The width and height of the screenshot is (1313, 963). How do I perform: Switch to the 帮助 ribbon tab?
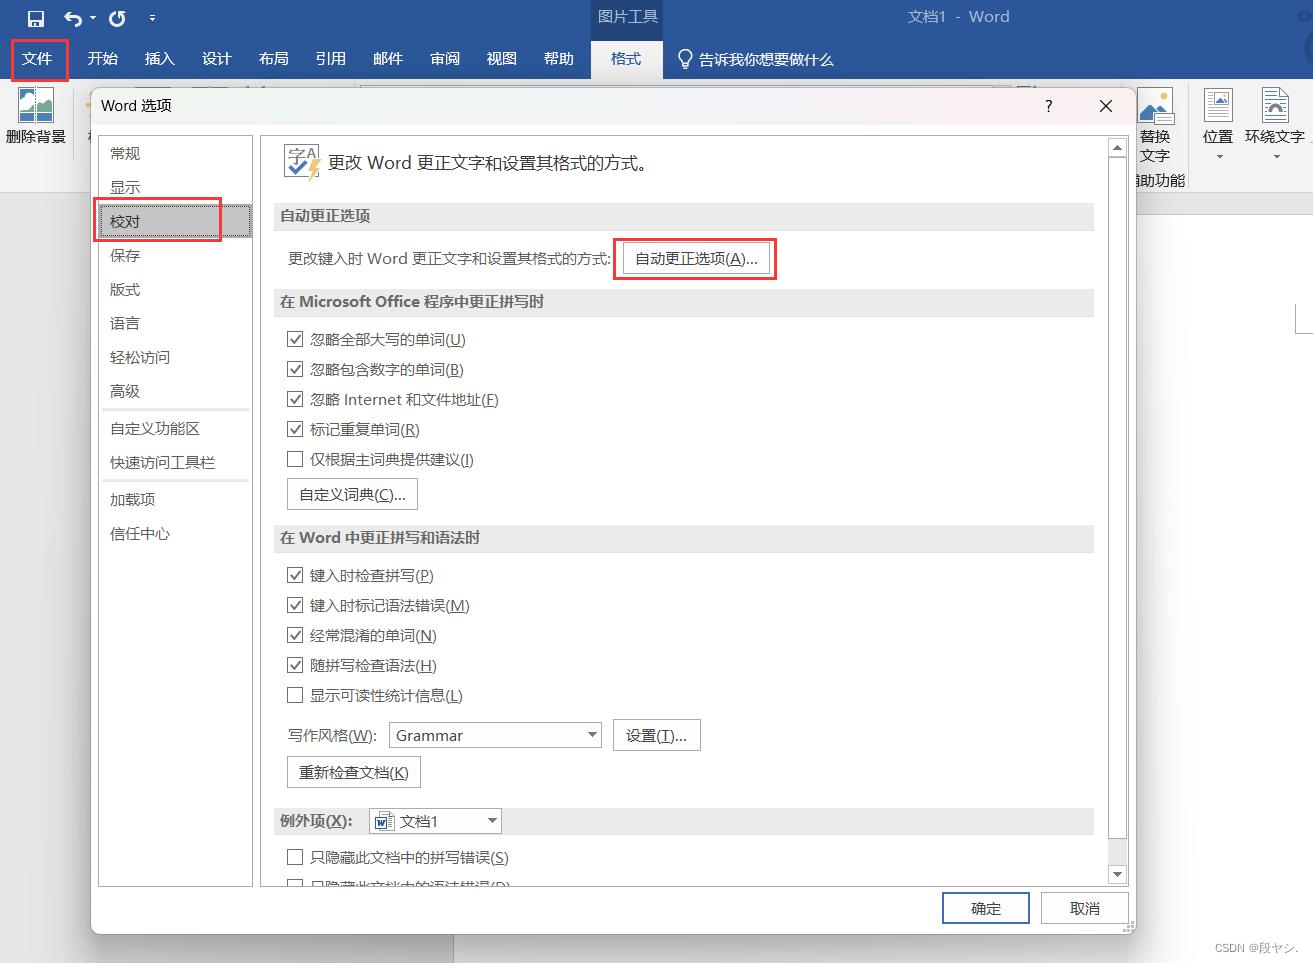coord(558,59)
